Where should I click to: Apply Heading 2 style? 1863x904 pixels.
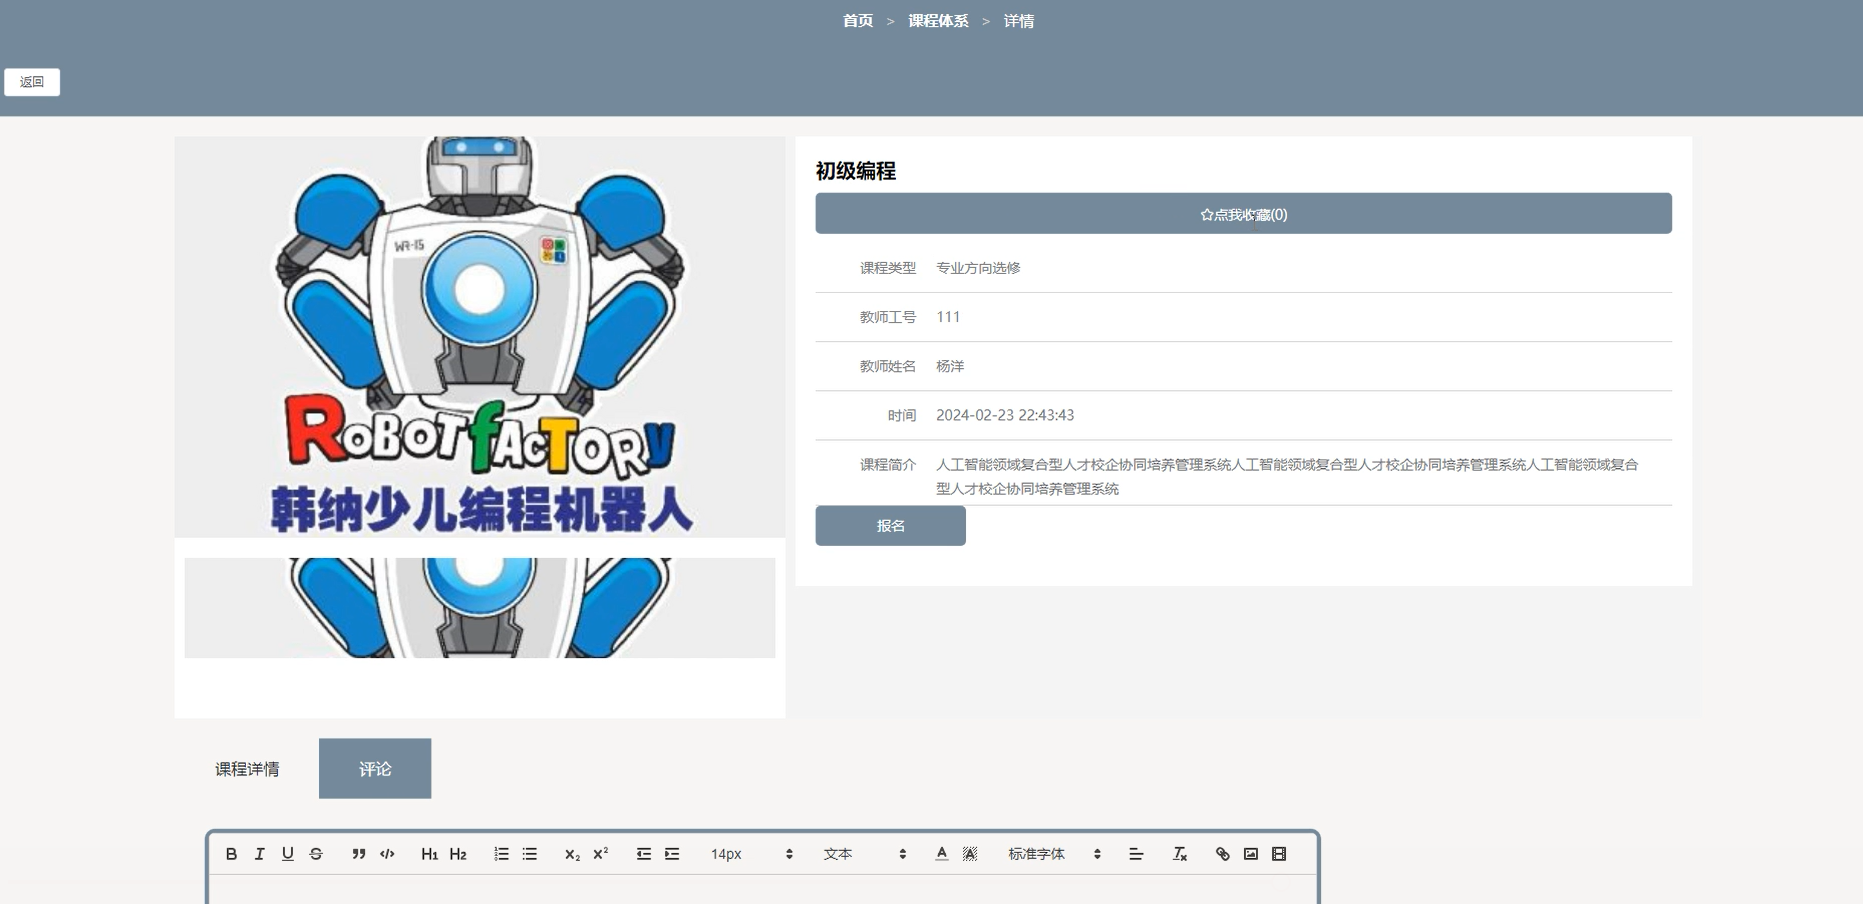coord(458,854)
